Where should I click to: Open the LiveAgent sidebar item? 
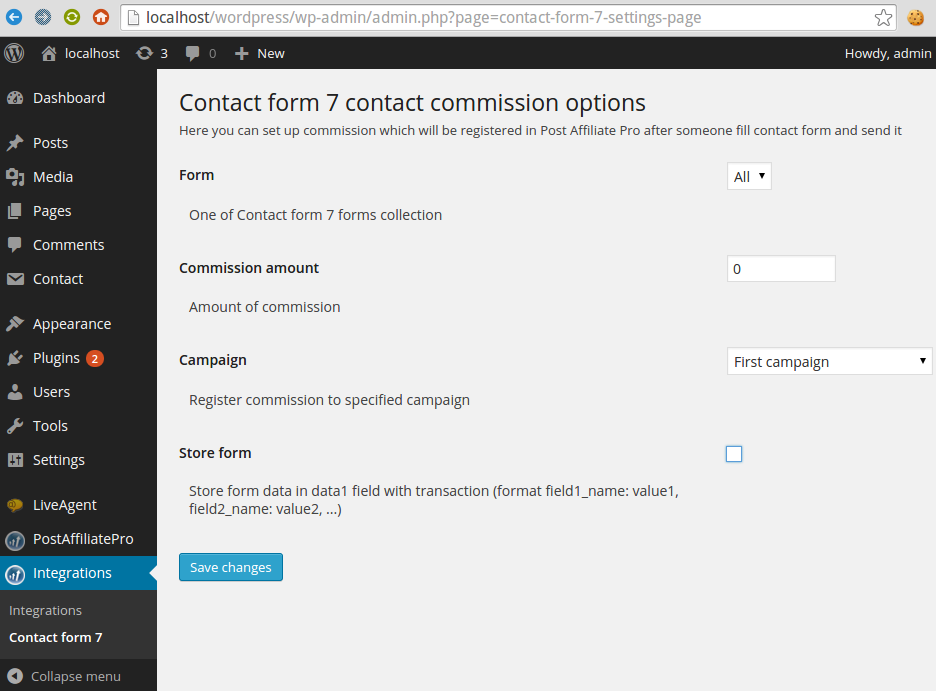click(x=64, y=505)
